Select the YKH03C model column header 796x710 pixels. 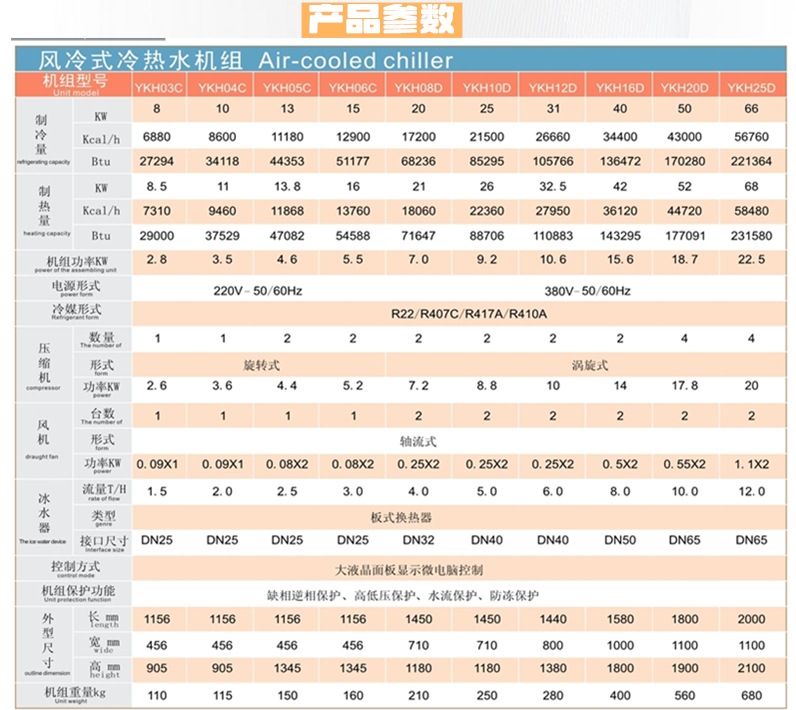point(157,88)
